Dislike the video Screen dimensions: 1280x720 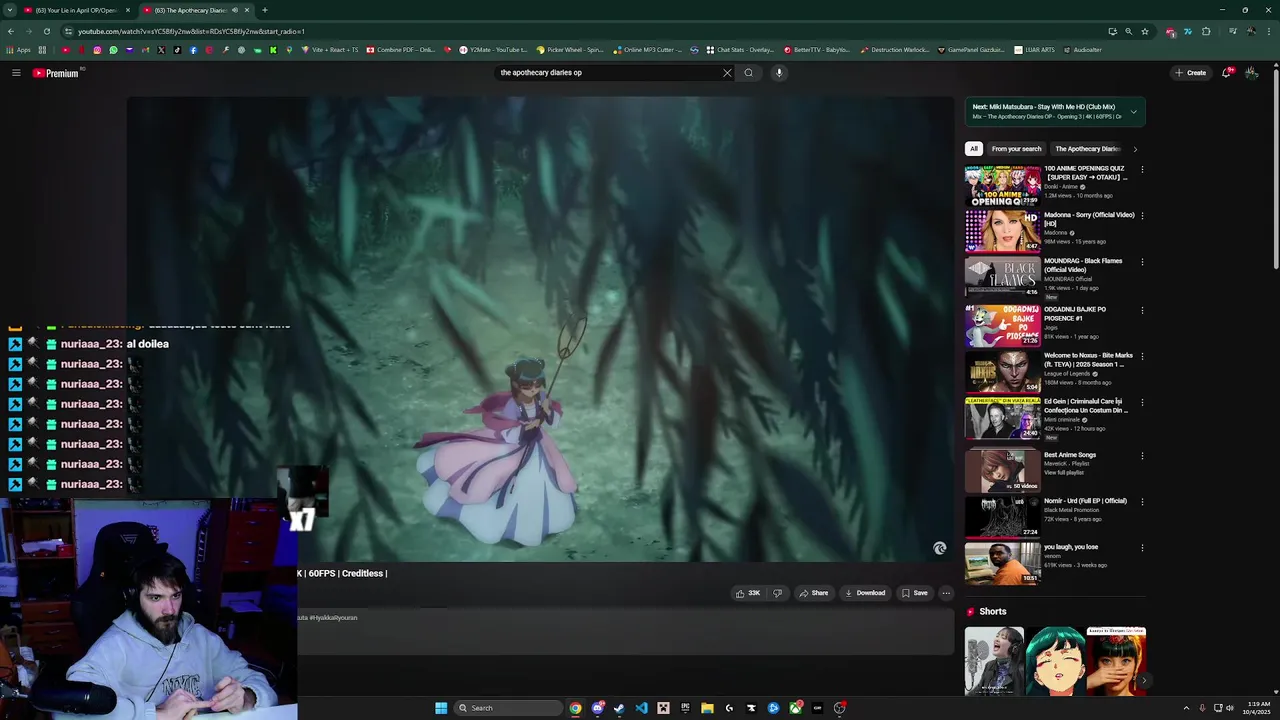point(778,593)
